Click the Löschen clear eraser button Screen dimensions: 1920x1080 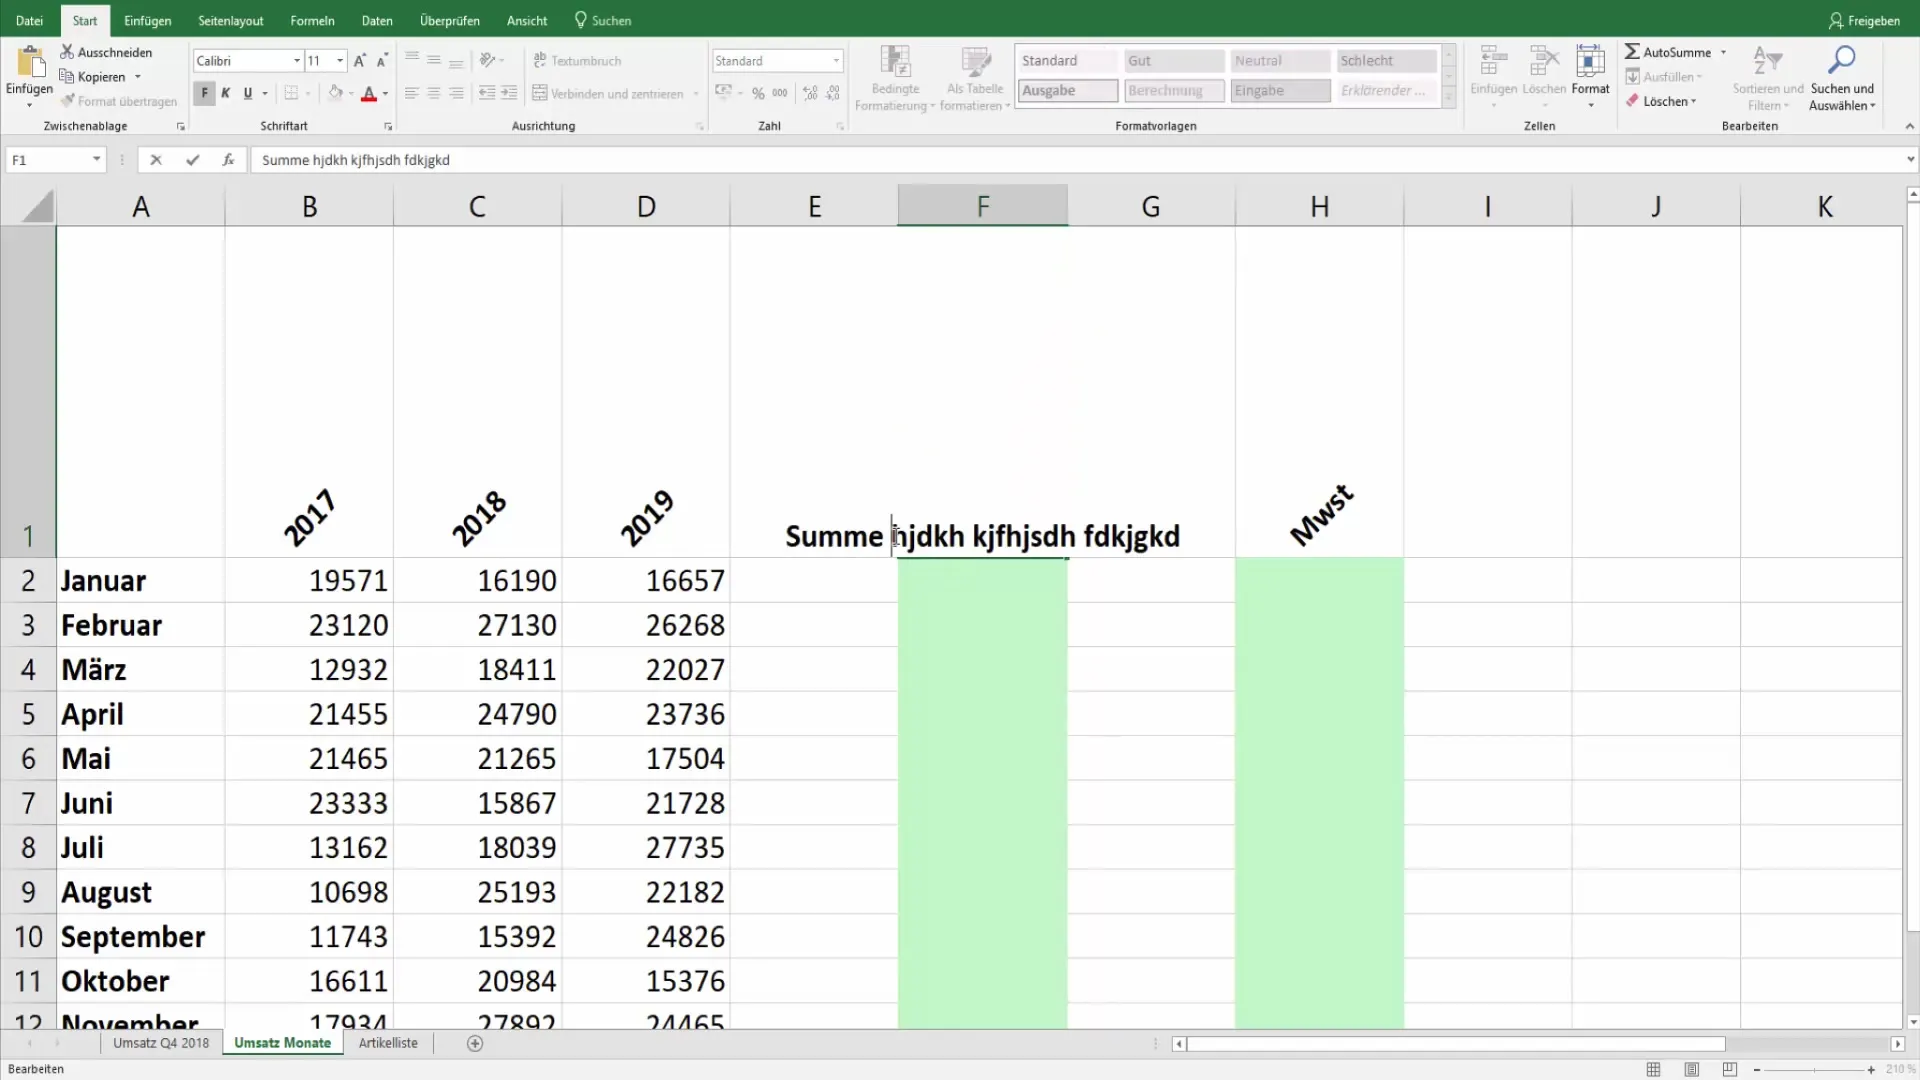1660,101
